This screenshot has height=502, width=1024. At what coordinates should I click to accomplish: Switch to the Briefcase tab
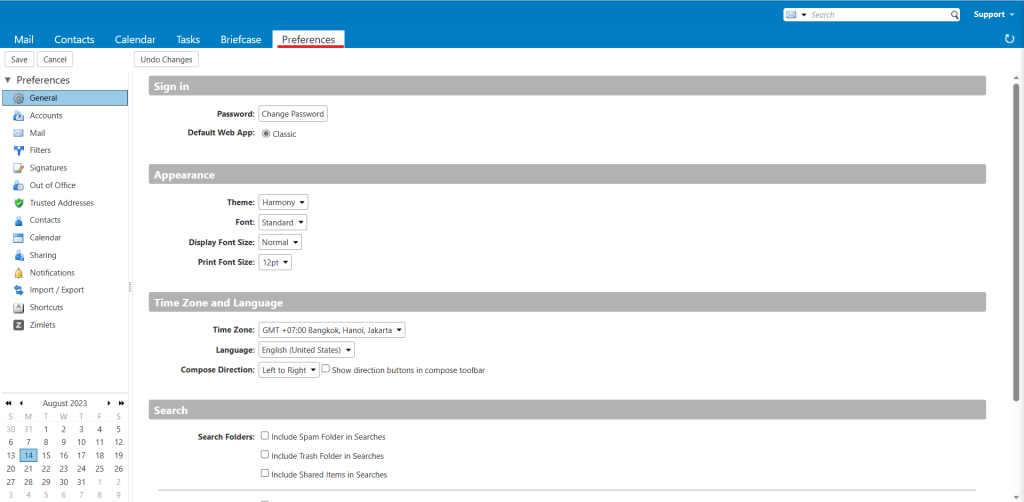pos(241,40)
